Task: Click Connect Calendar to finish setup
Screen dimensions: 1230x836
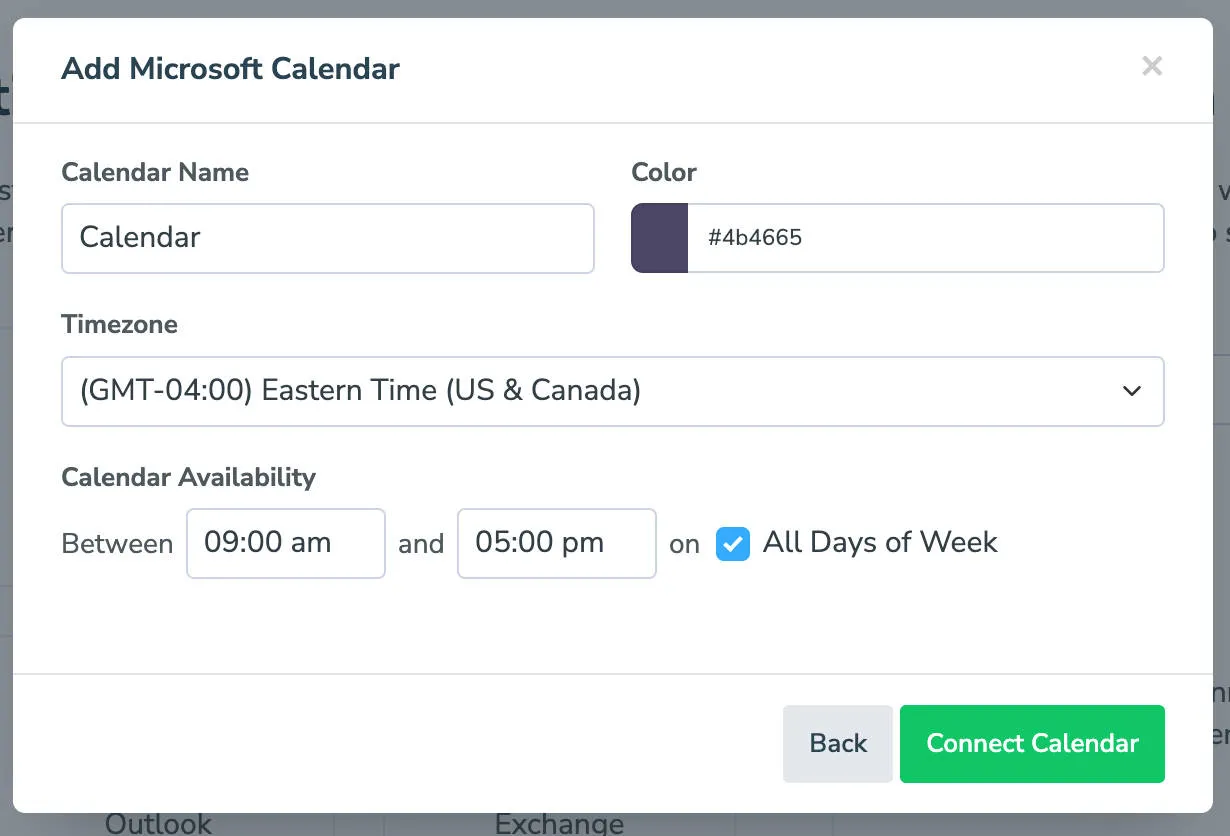Action: pyautogui.click(x=1032, y=743)
